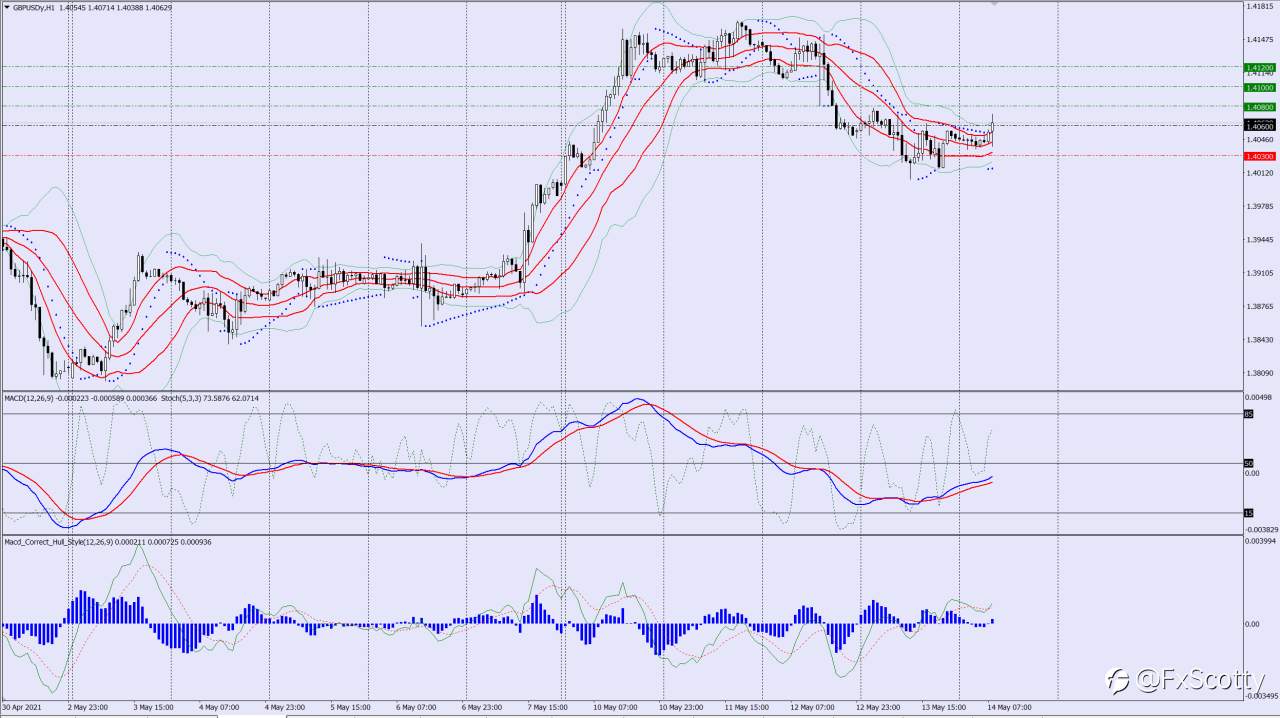Click the 0.003994 Hull MACD scale value
This screenshot has height=718, width=1280.
(x=1259, y=541)
